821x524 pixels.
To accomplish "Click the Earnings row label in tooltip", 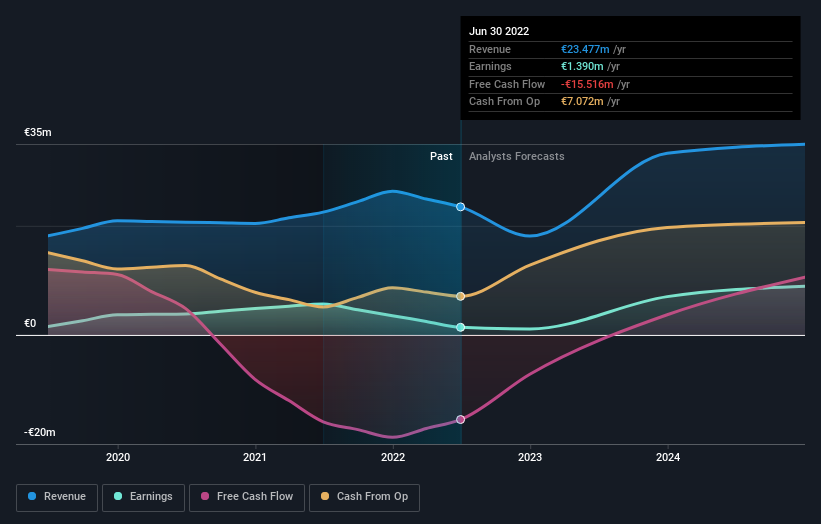I will 490,66.
